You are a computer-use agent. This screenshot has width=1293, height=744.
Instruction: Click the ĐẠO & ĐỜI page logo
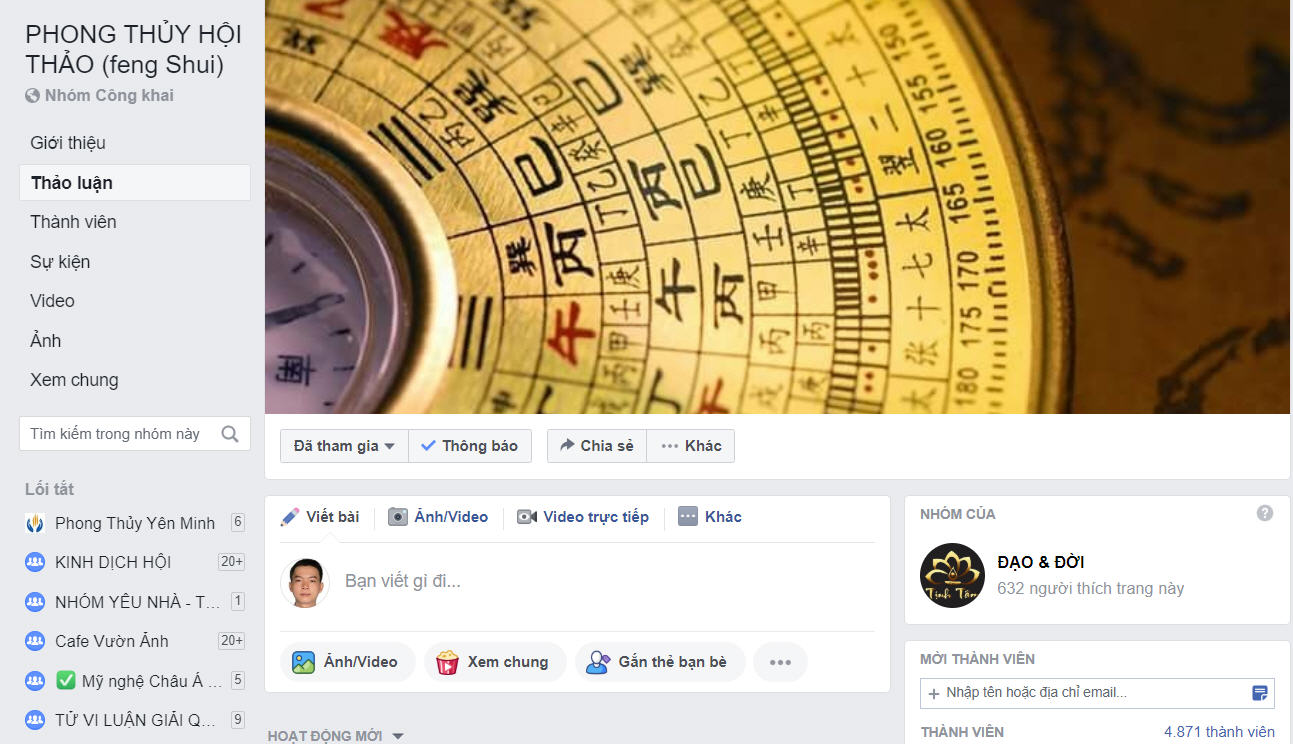coord(952,575)
